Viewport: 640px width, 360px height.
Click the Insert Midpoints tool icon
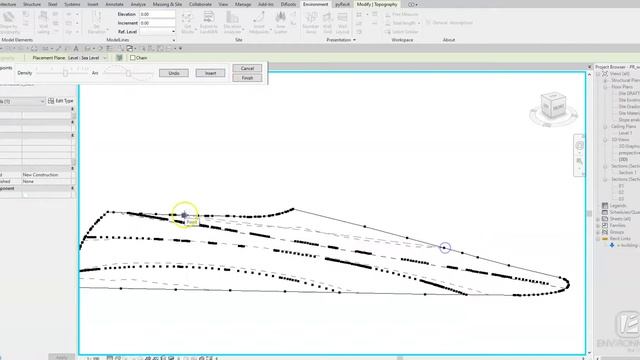259,22
